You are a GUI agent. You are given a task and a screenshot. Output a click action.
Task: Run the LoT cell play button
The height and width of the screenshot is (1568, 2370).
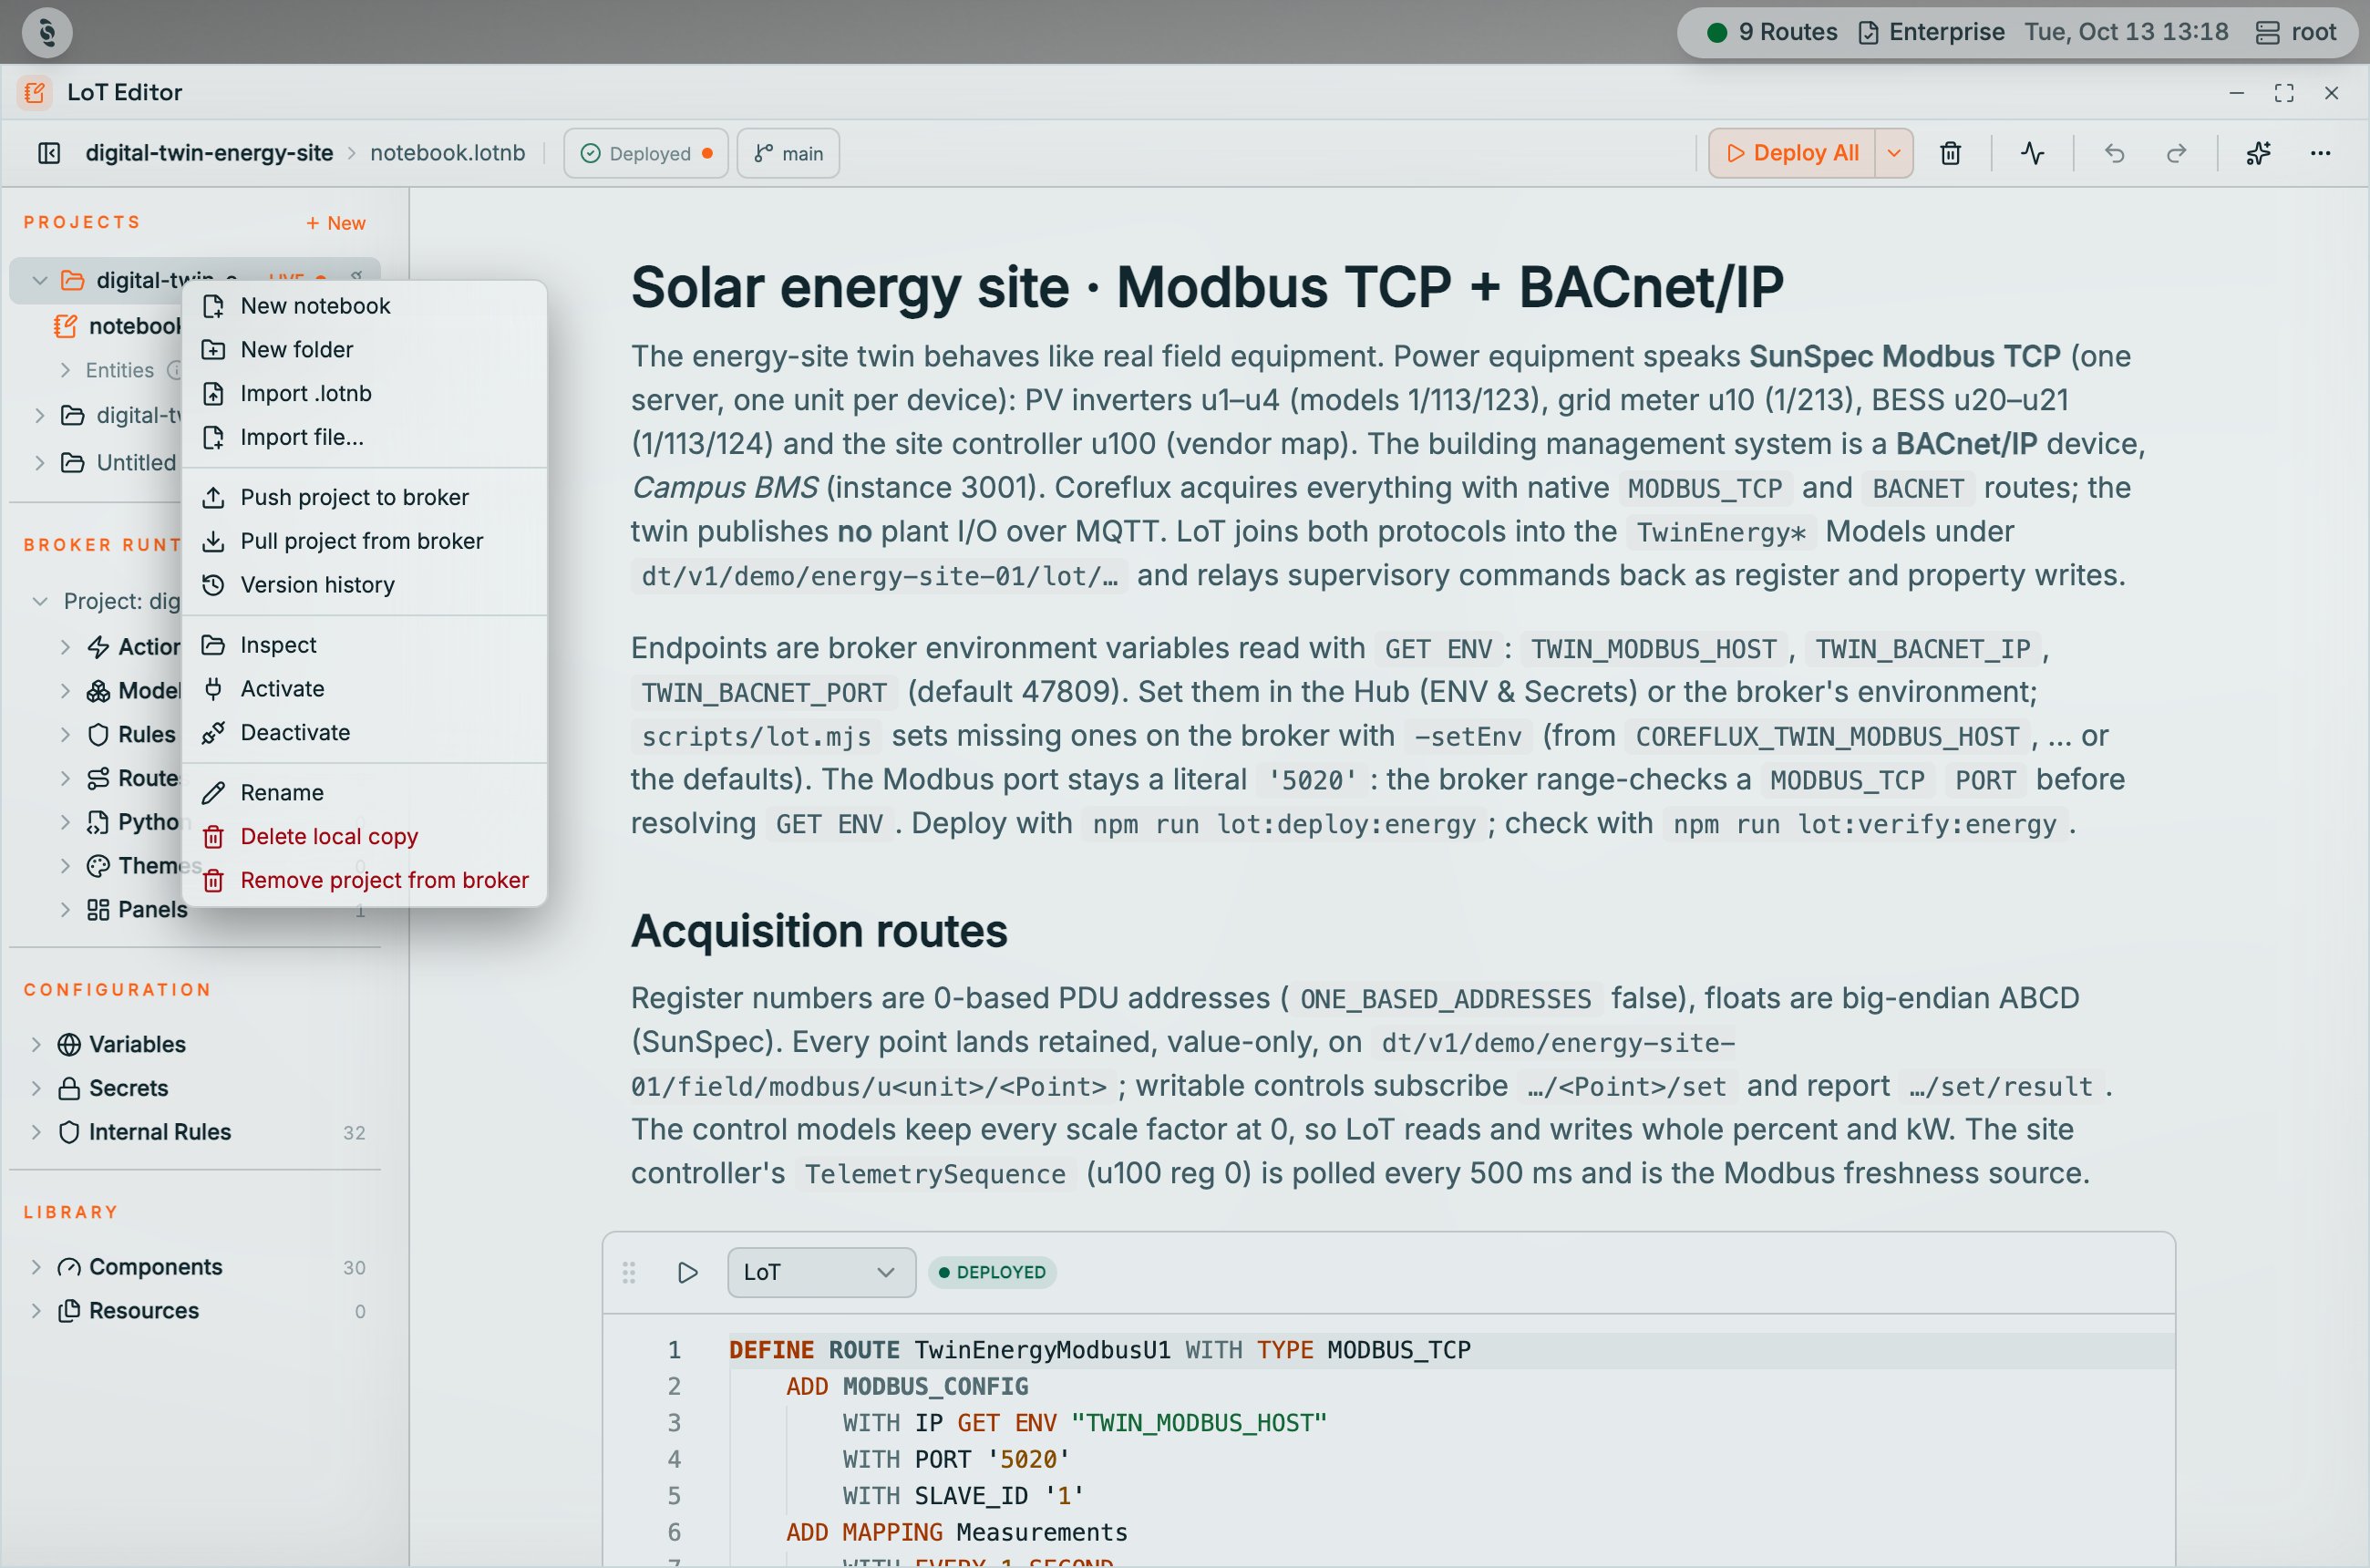pos(687,1272)
